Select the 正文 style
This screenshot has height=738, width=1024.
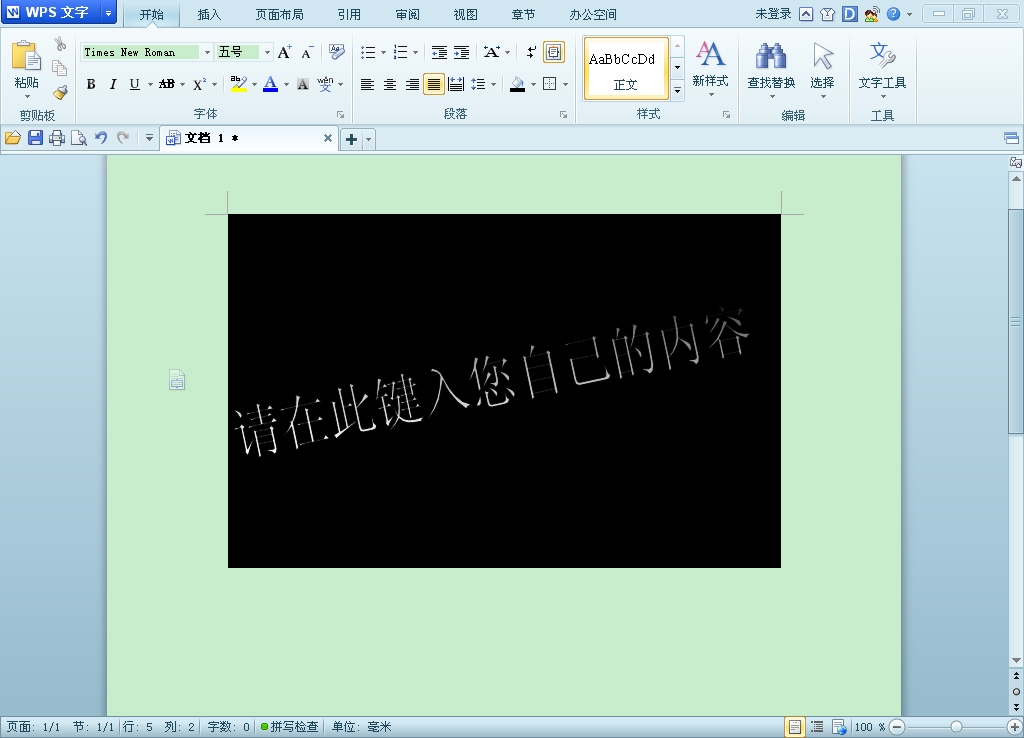(x=626, y=69)
